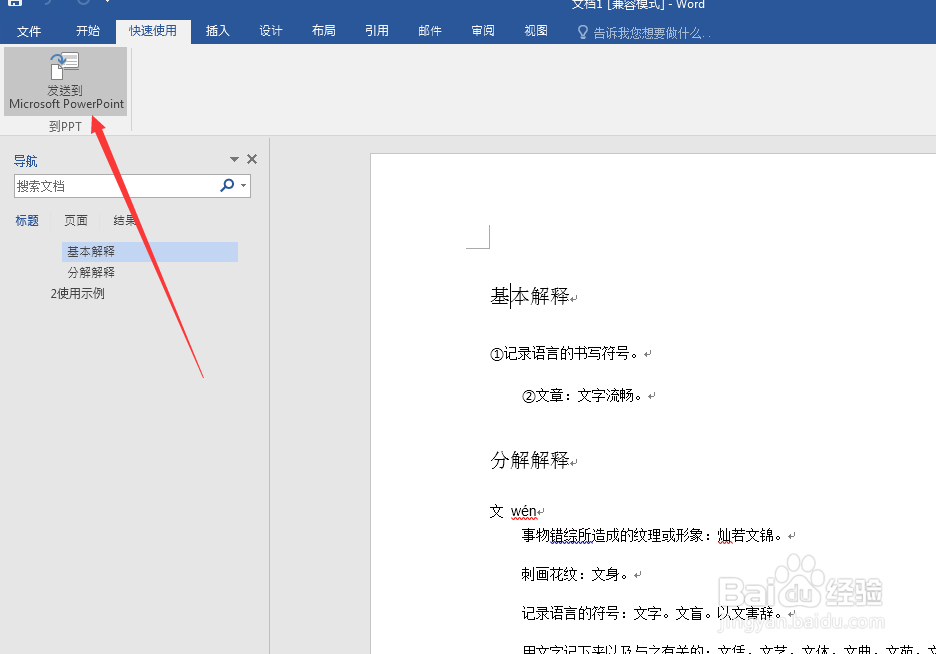This screenshot has height=654, width=936.
Task: Jump to the 分解解释 heading
Action: pyautogui.click(x=90, y=271)
